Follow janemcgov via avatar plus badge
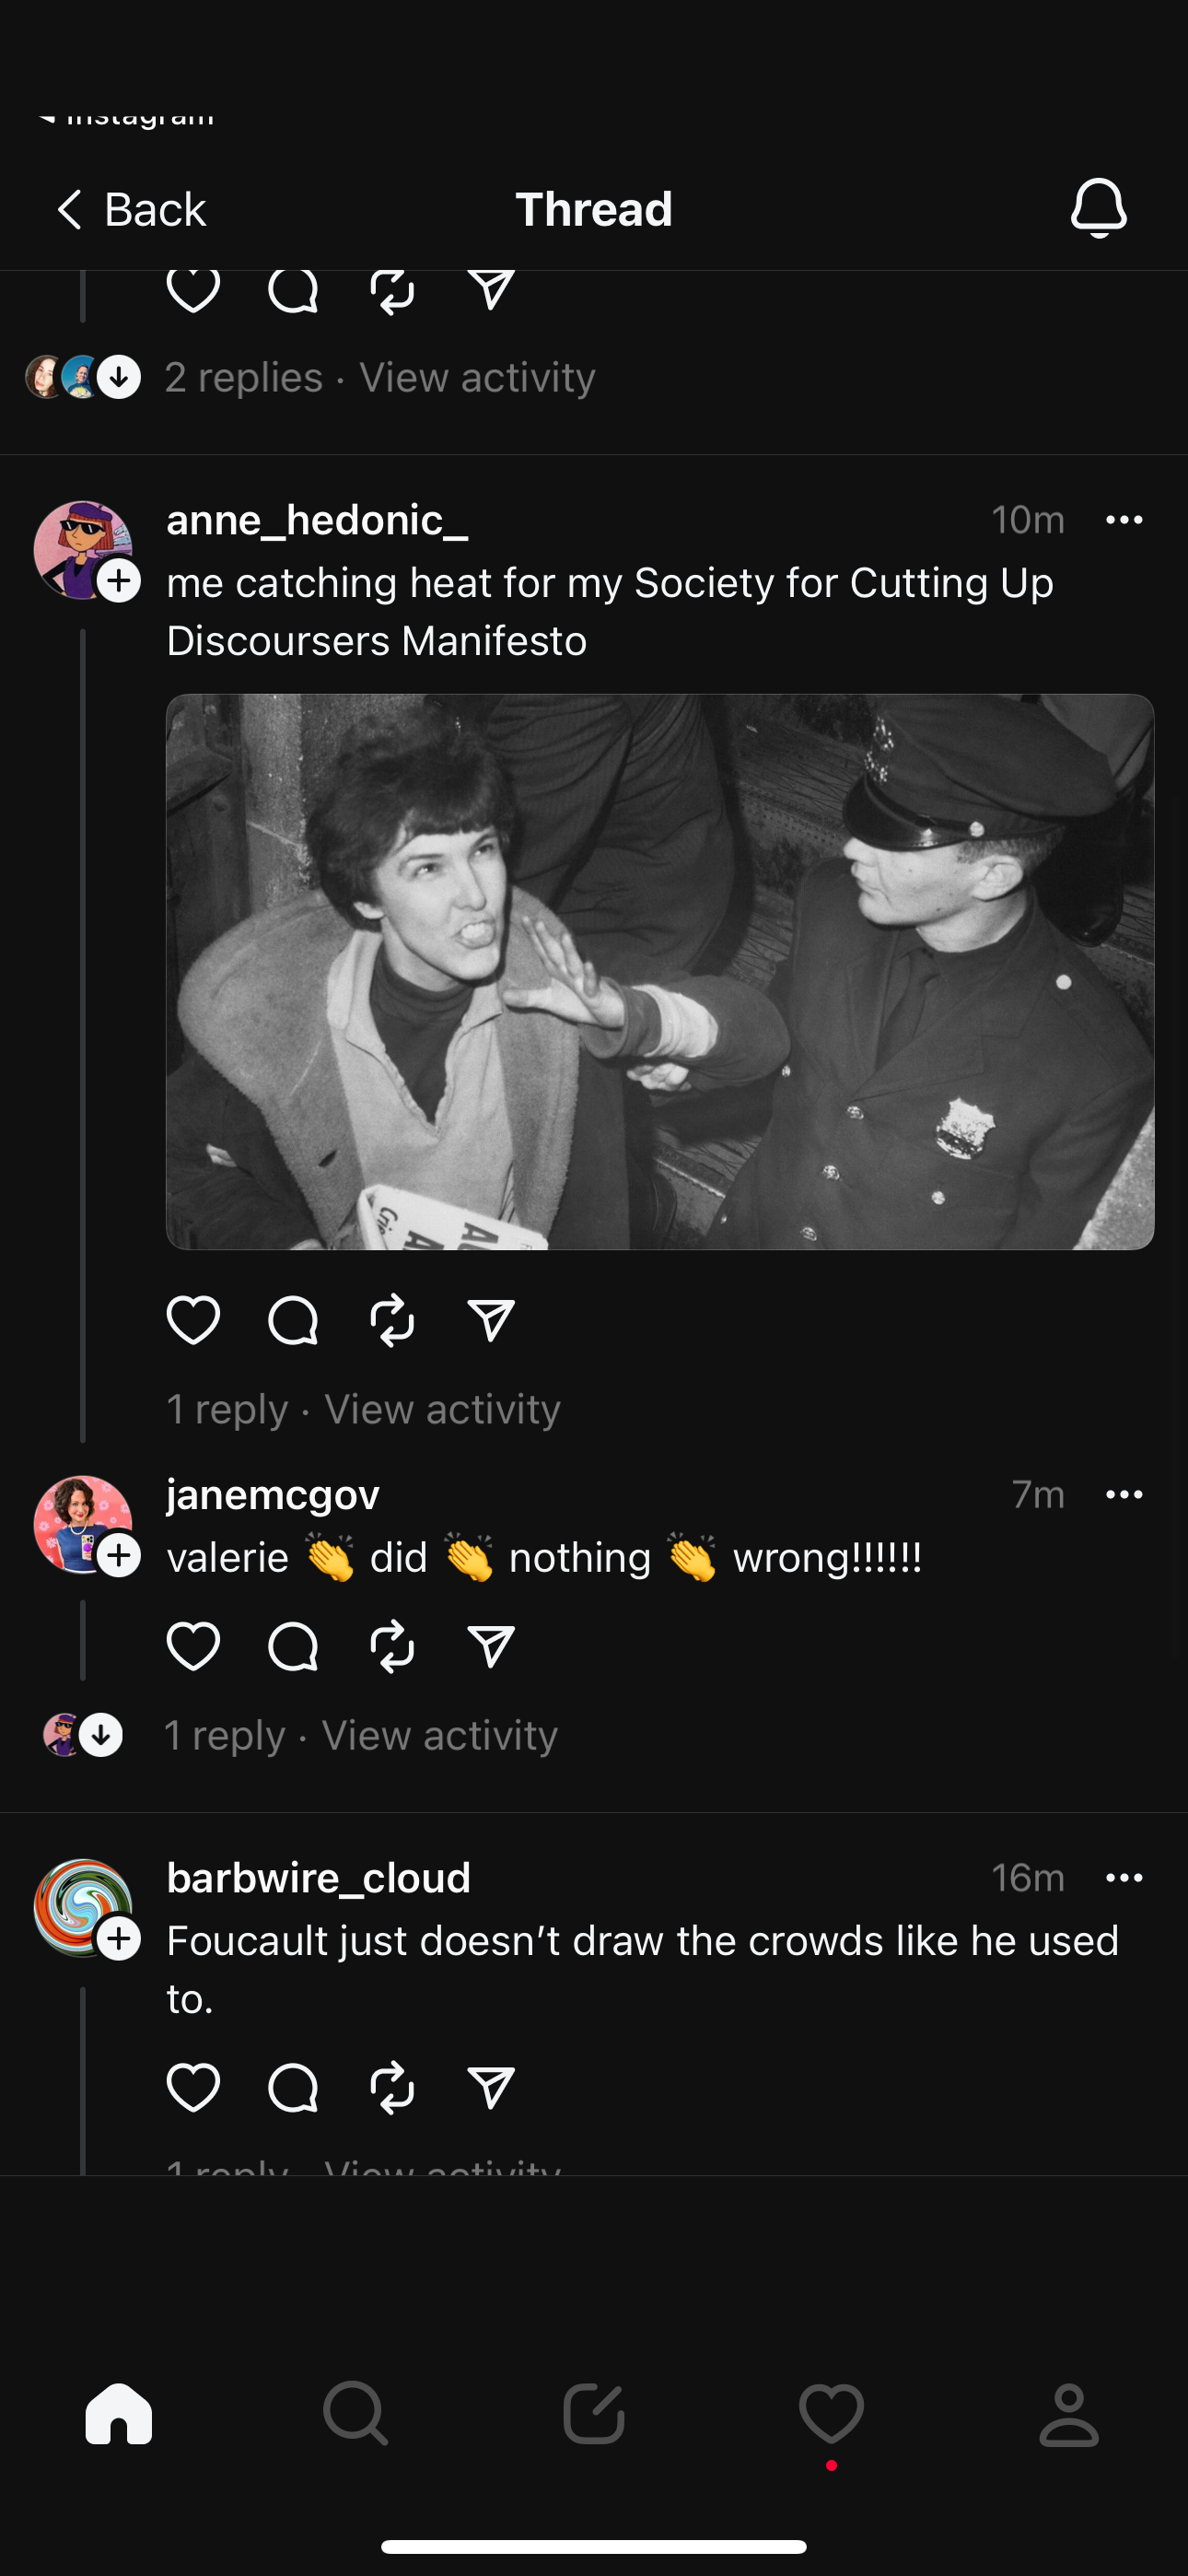 pos(119,1555)
